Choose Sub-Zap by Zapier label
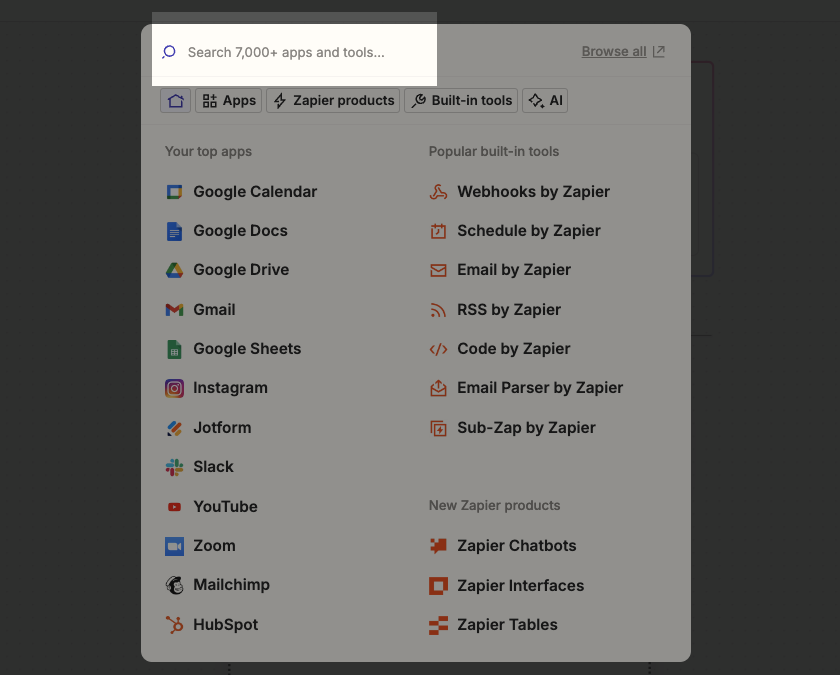840x675 pixels. pyautogui.click(x=527, y=428)
